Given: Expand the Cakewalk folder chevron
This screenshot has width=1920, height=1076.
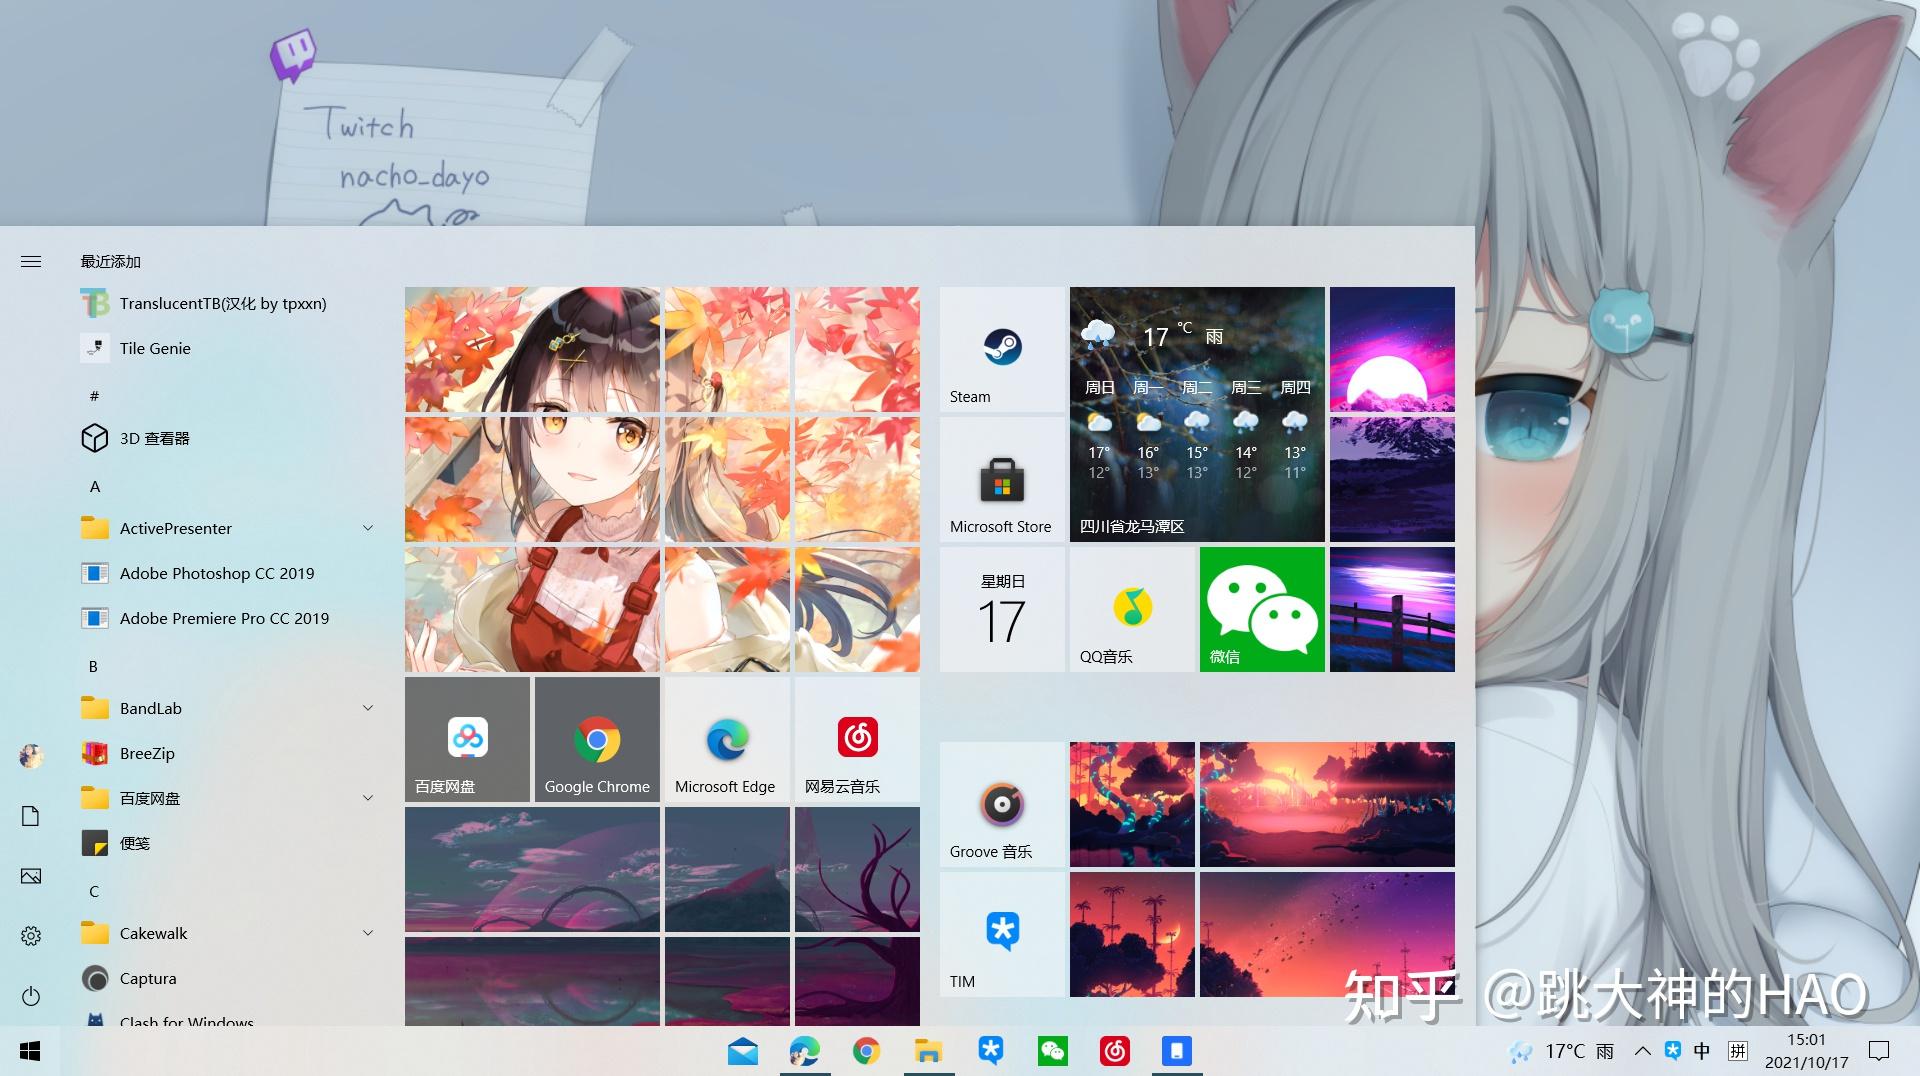Looking at the screenshot, I should pos(368,932).
